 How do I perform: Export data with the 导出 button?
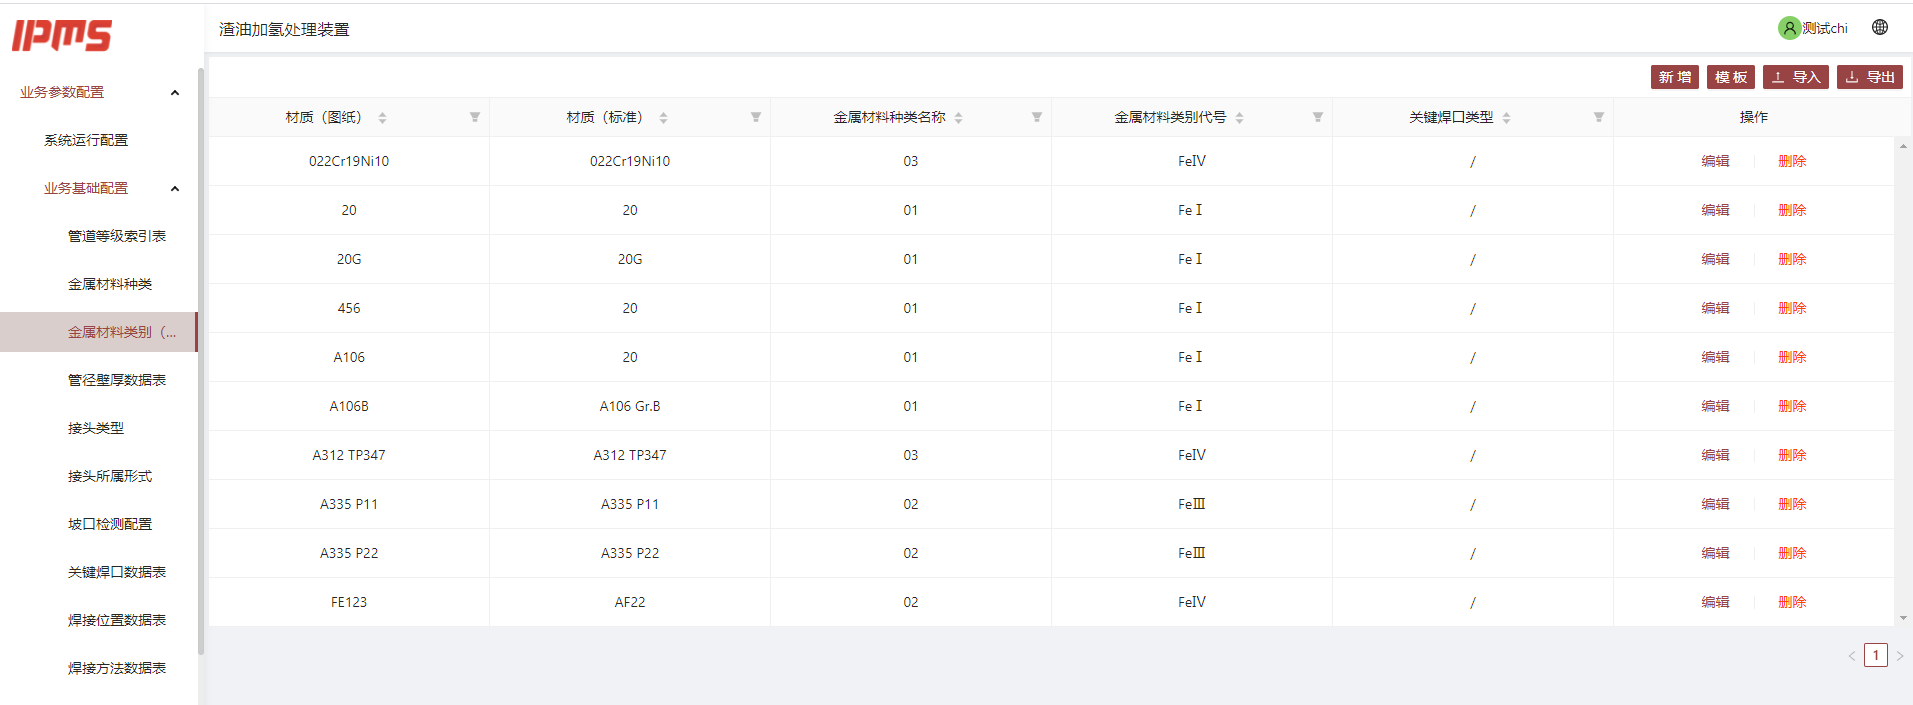click(x=1870, y=77)
